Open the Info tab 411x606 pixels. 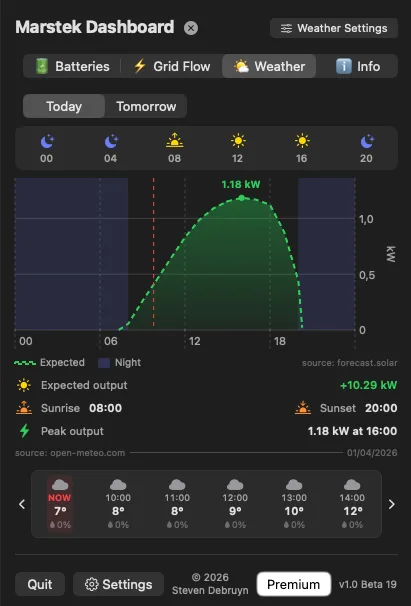tap(357, 66)
